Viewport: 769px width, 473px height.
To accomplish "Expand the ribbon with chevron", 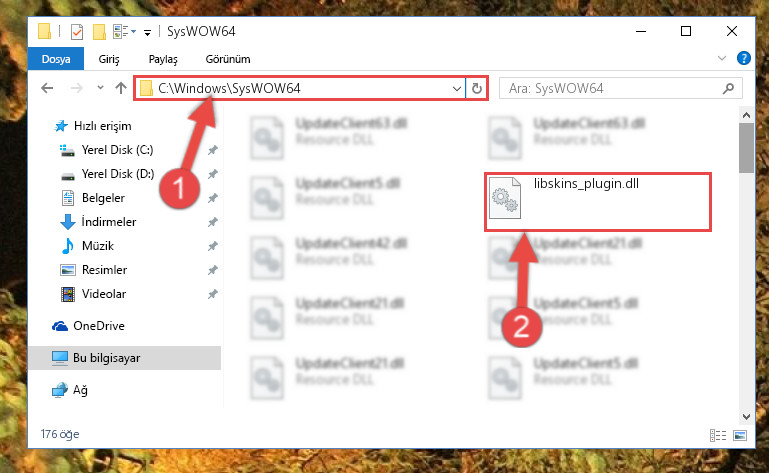I will click(721, 58).
